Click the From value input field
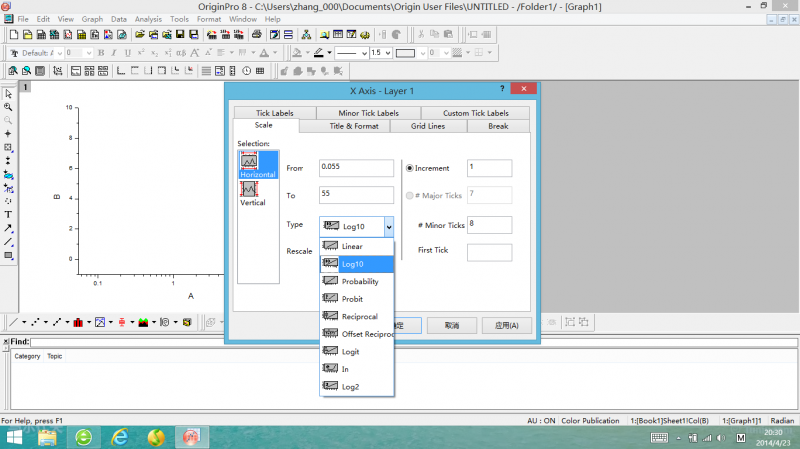The width and height of the screenshot is (800, 449). pos(356,168)
